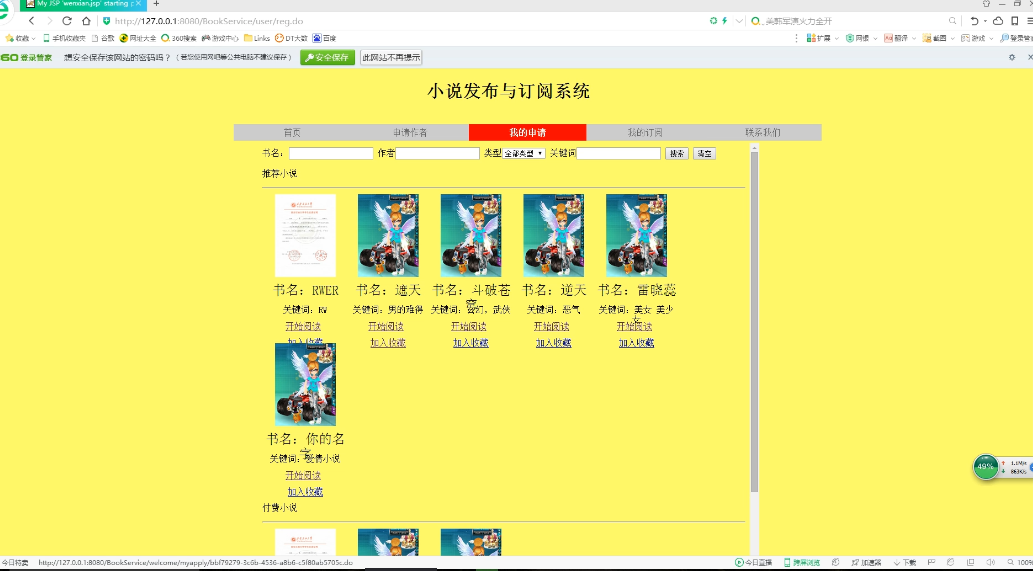Image resolution: width=1033 pixels, height=571 pixels.
Task: Expand the dropdown arrow beside 截图
Action: click(953, 38)
